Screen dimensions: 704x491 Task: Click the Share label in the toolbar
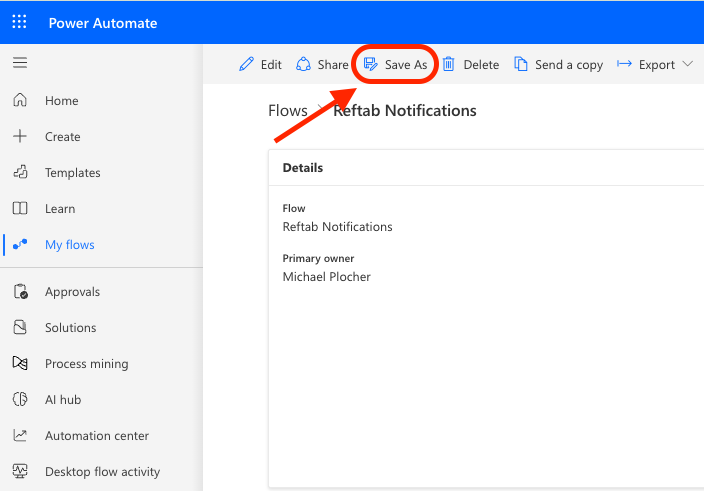pyautogui.click(x=333, y=65)
